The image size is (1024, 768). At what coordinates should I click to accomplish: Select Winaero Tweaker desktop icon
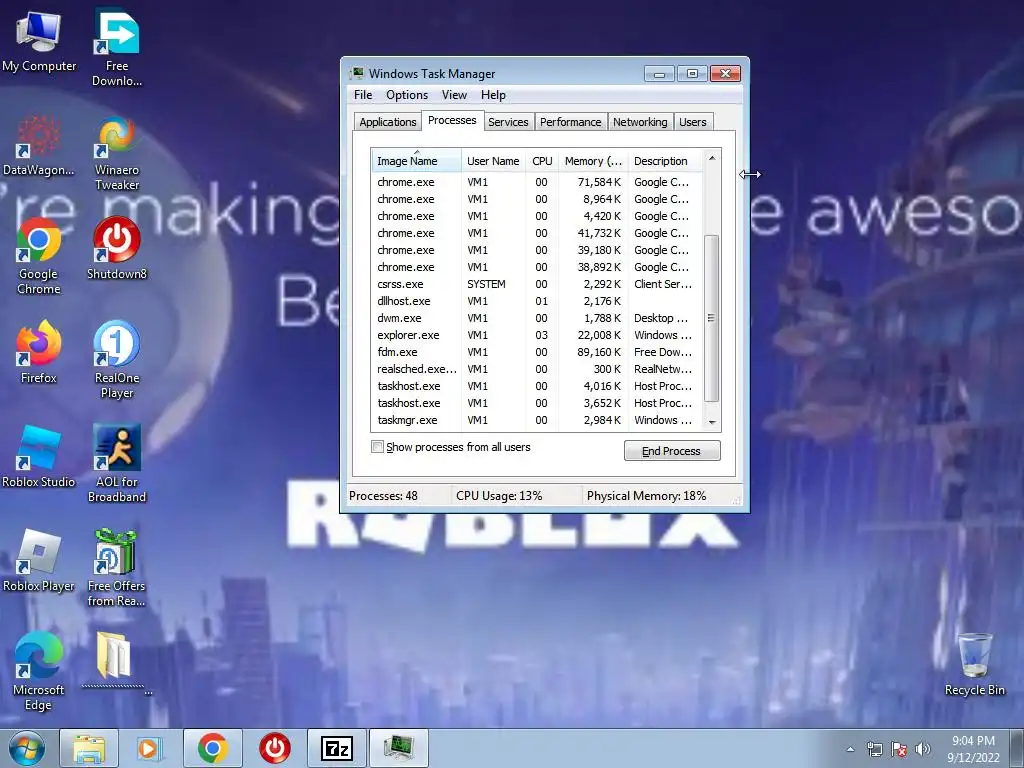[117, 153]
